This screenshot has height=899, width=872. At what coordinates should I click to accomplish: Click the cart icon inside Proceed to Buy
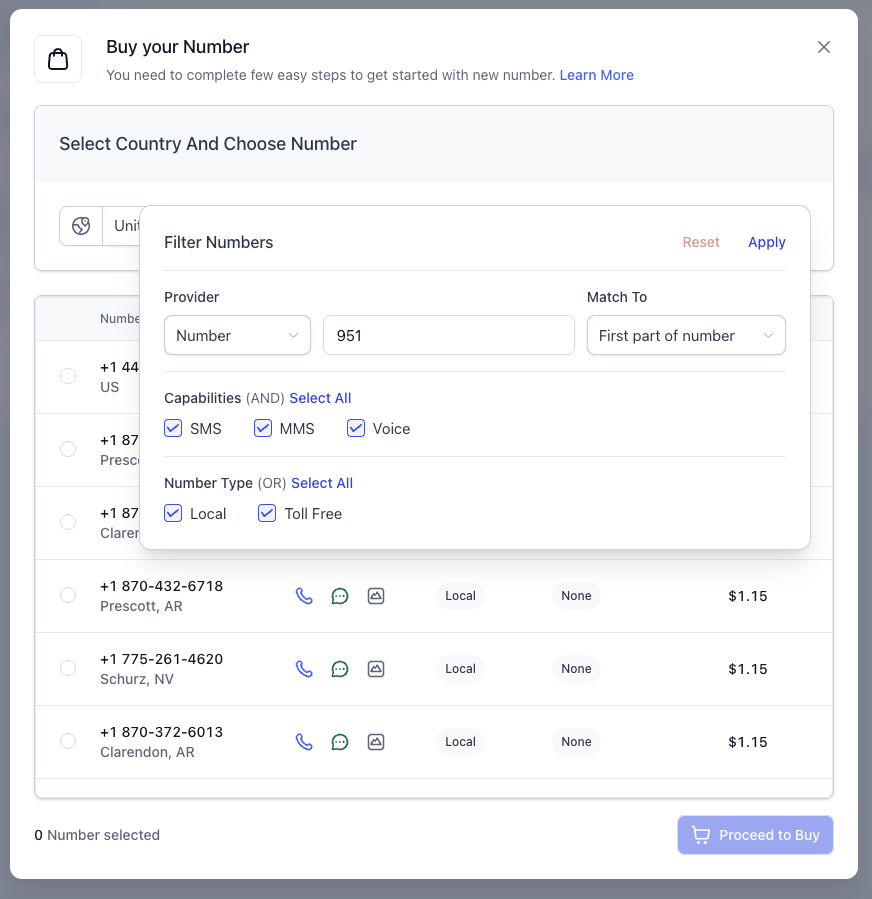pyautogui.click(x=700, y=834)
